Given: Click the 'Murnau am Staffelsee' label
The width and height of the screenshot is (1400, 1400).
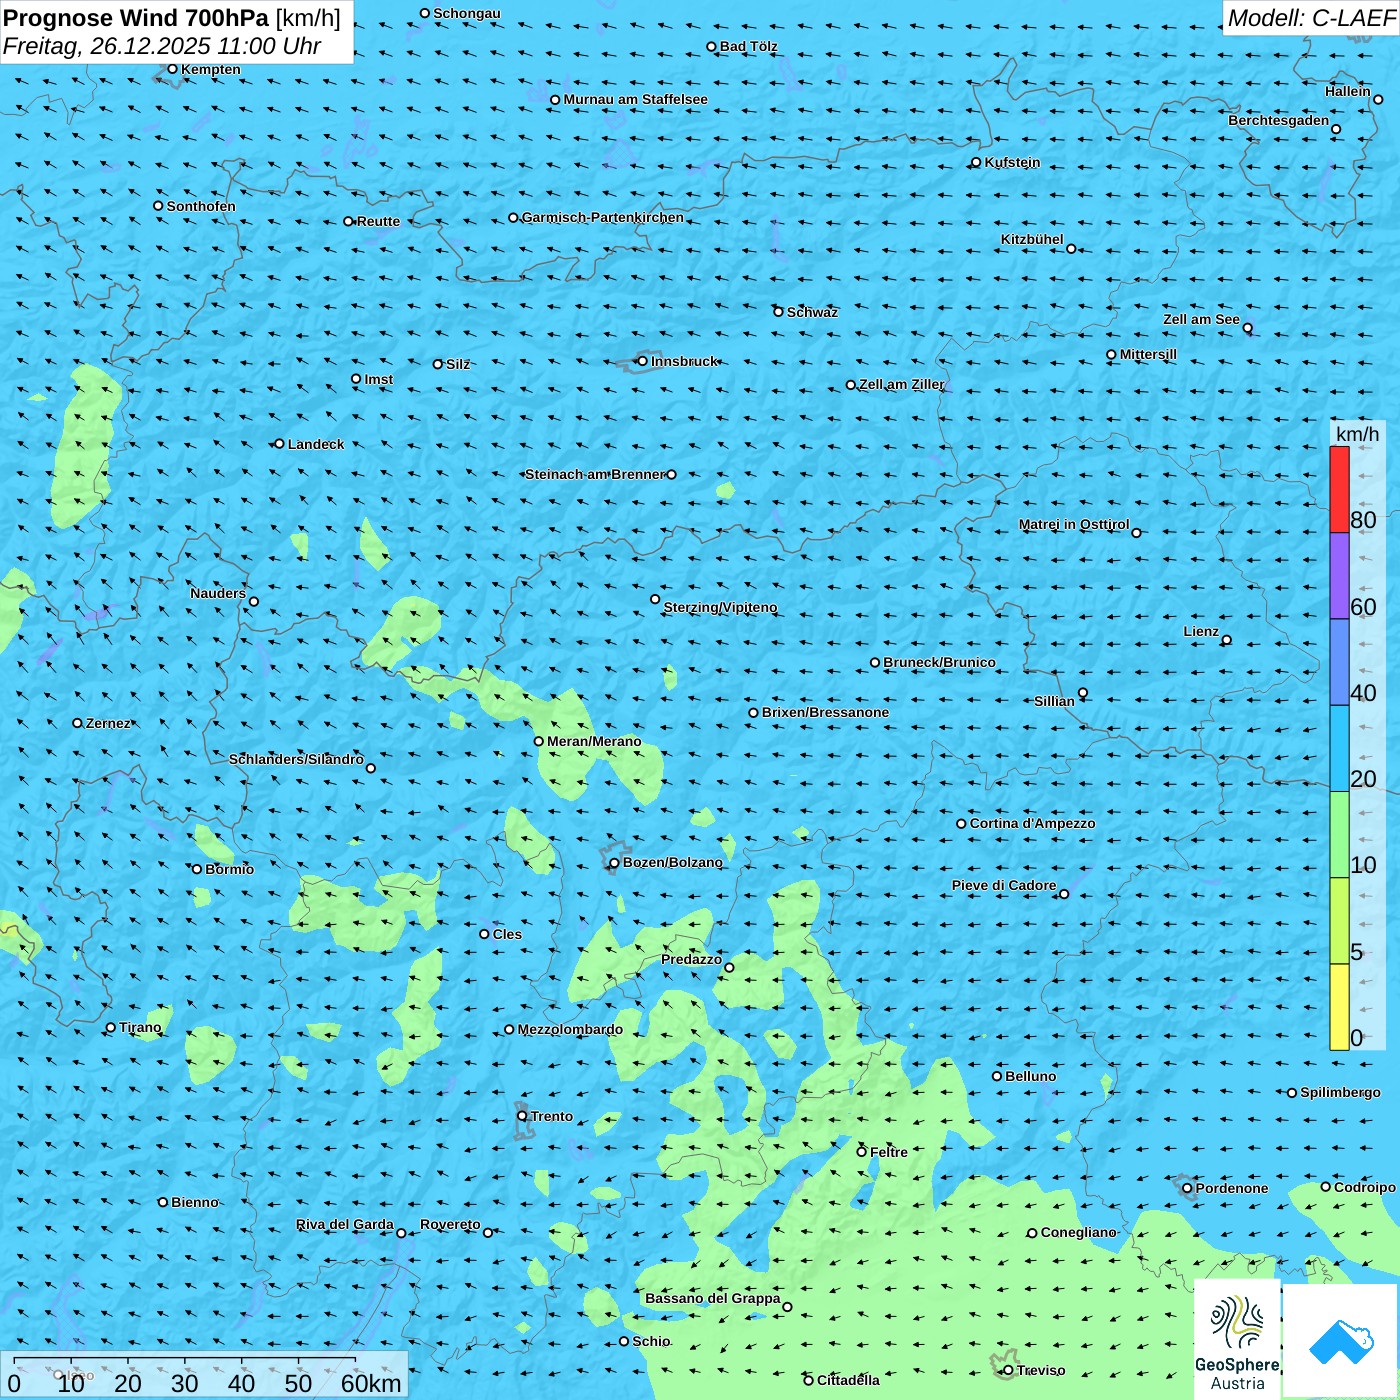Looking at the screenshot, I should click(x=635, y=99).
